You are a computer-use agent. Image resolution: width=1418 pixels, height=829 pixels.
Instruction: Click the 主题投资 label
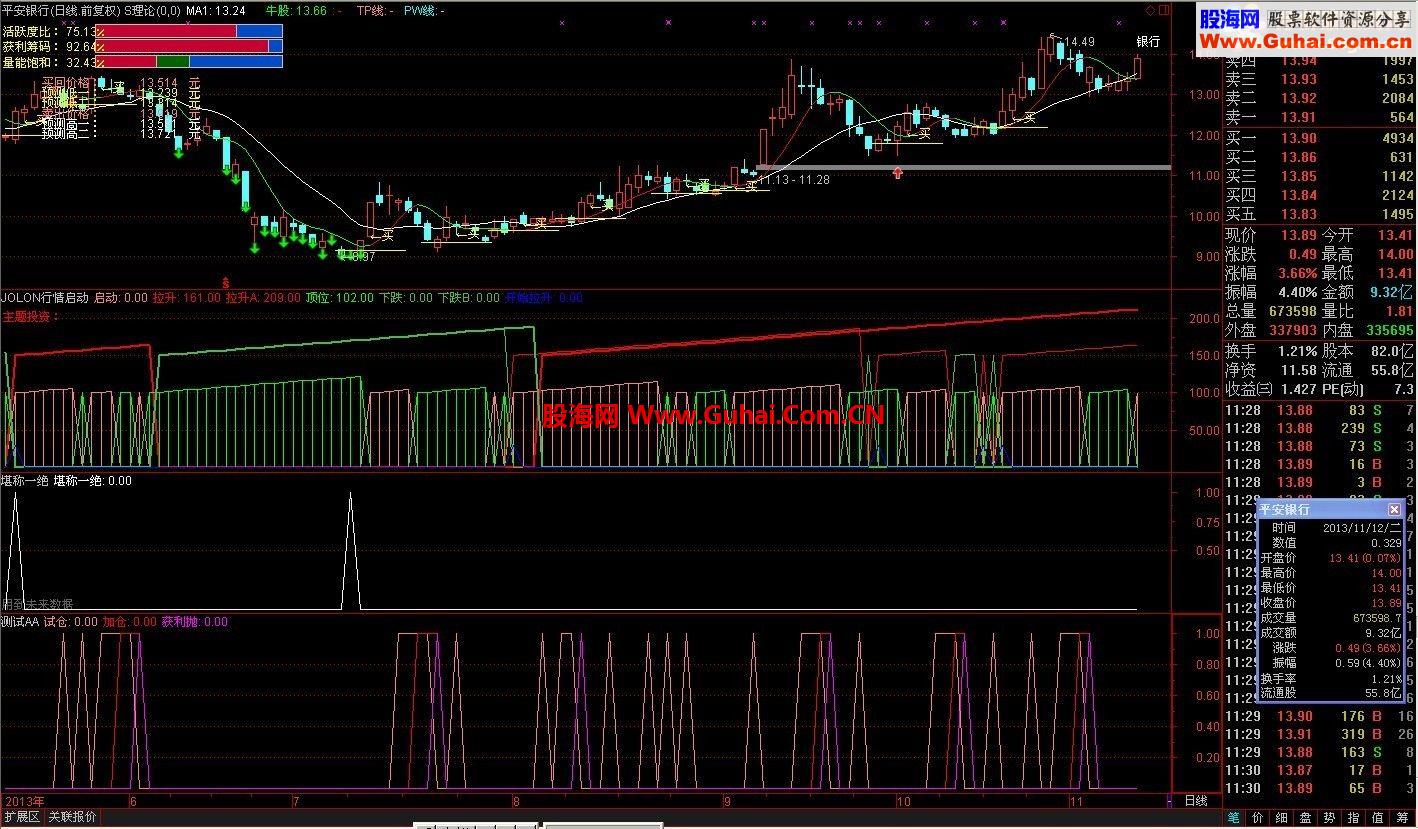pos(31,317)
